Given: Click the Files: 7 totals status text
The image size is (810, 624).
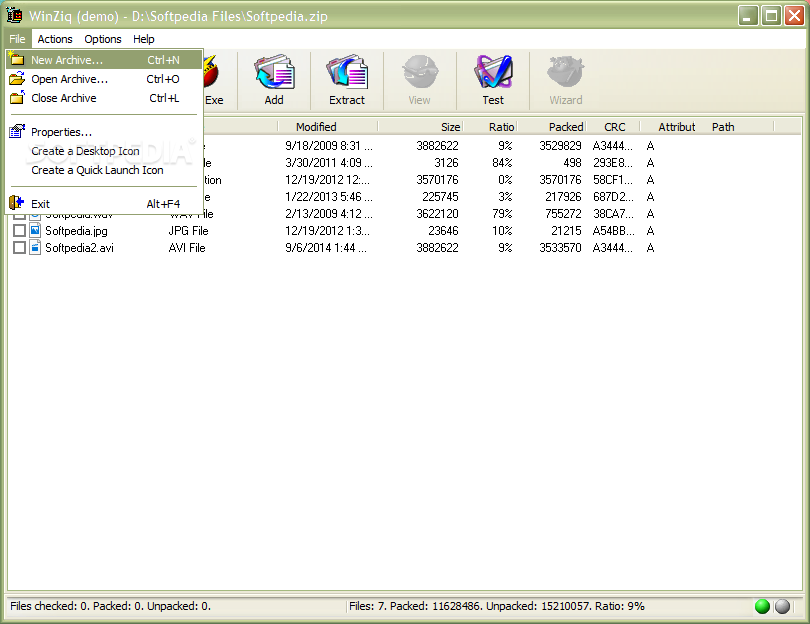Looking at the screenshot, I should point(496,606).
